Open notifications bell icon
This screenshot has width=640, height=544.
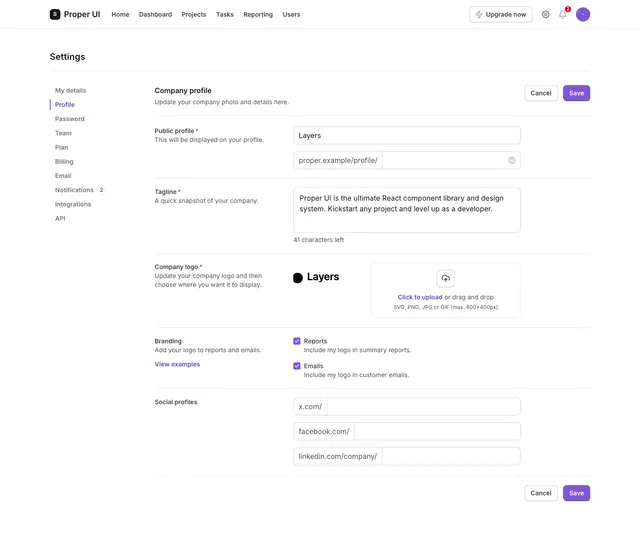pyautogui.click(x=562, y=14)
